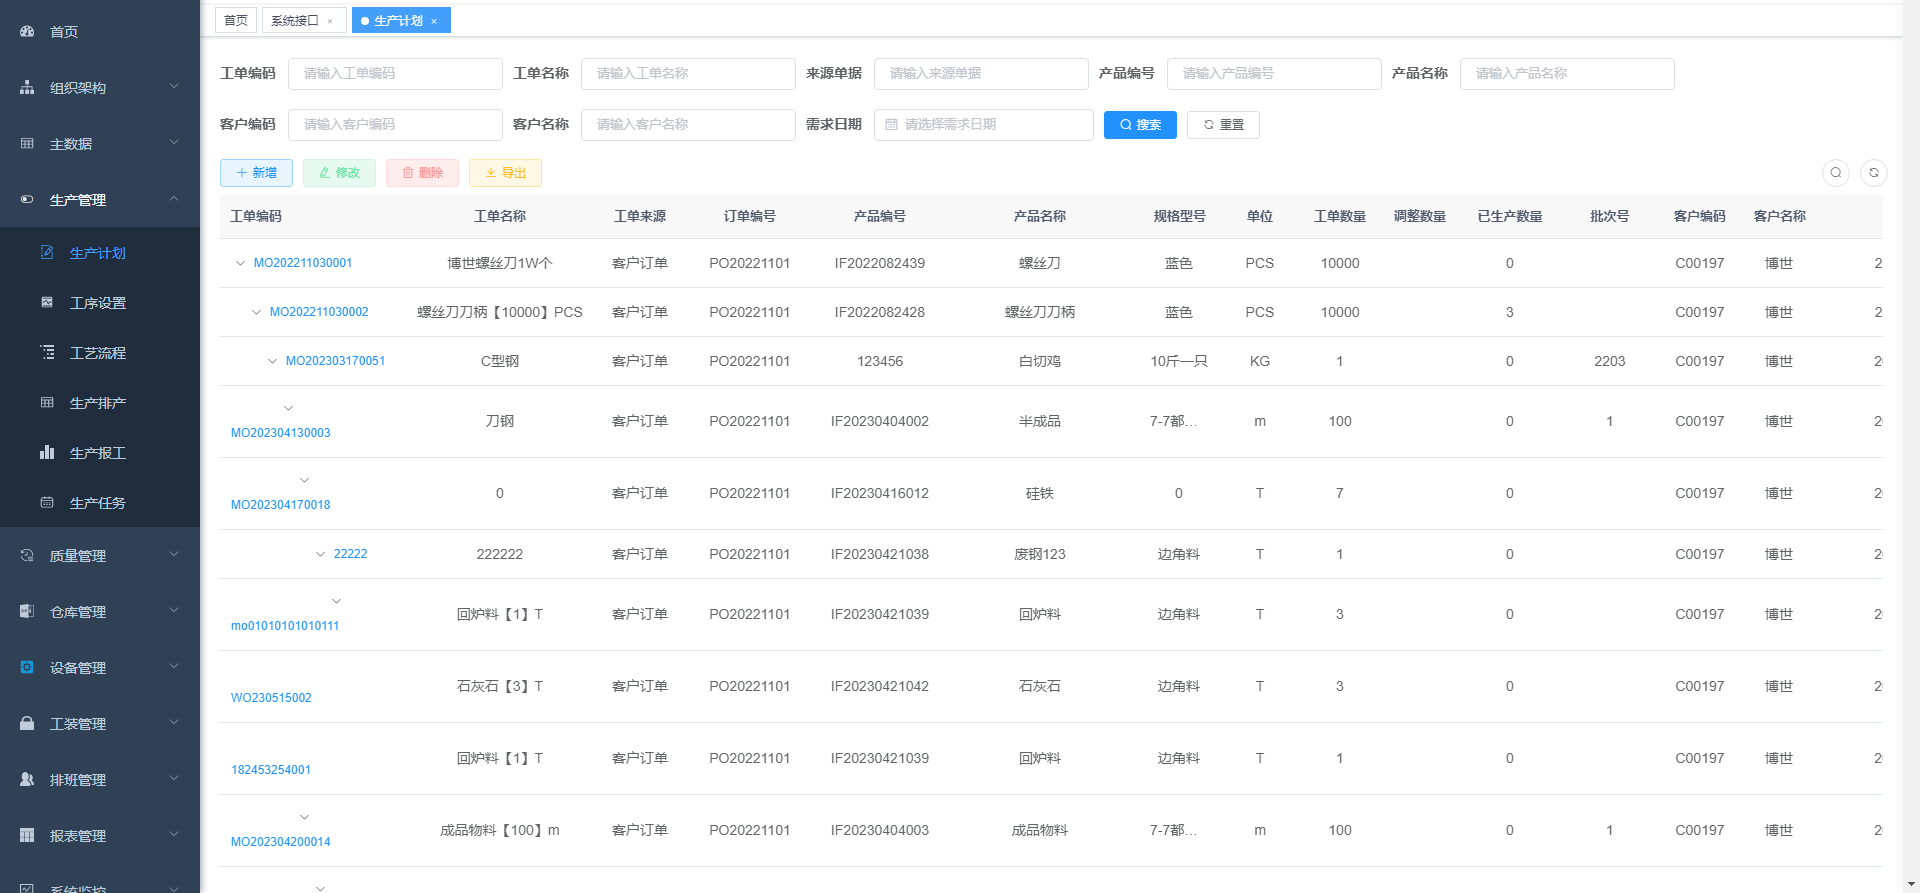Screen dimensions: 1920x893
Task: Expand the 质量管理 menu chevron
Action: (x=174, y=555)
